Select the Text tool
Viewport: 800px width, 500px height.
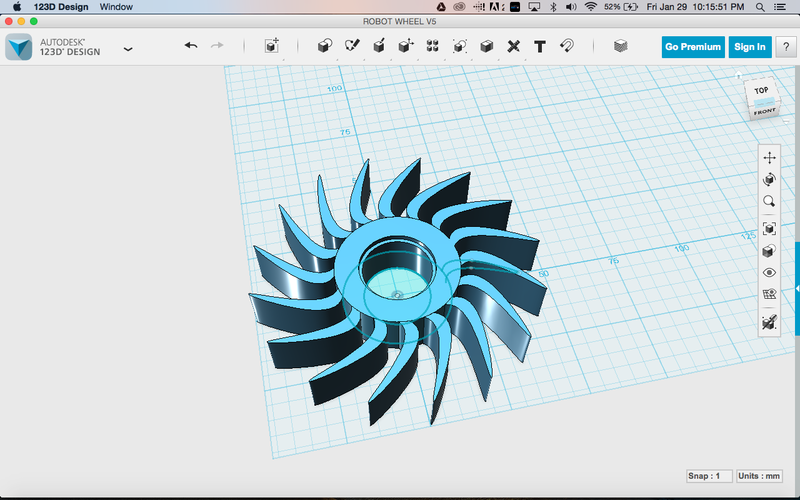coord(540,46)
